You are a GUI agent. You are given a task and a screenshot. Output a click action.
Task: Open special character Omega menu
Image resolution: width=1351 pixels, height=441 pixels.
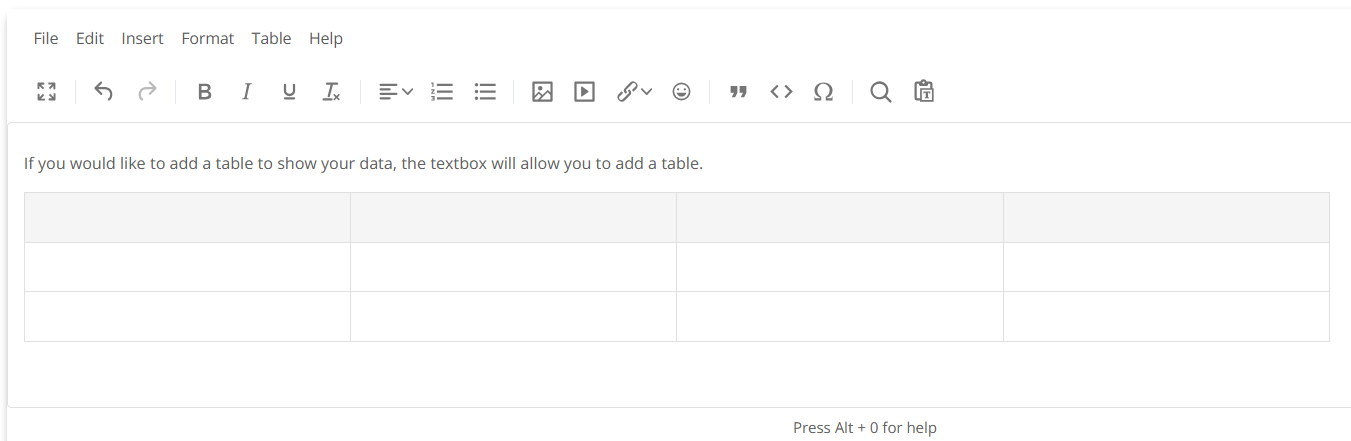coord(823,92)
